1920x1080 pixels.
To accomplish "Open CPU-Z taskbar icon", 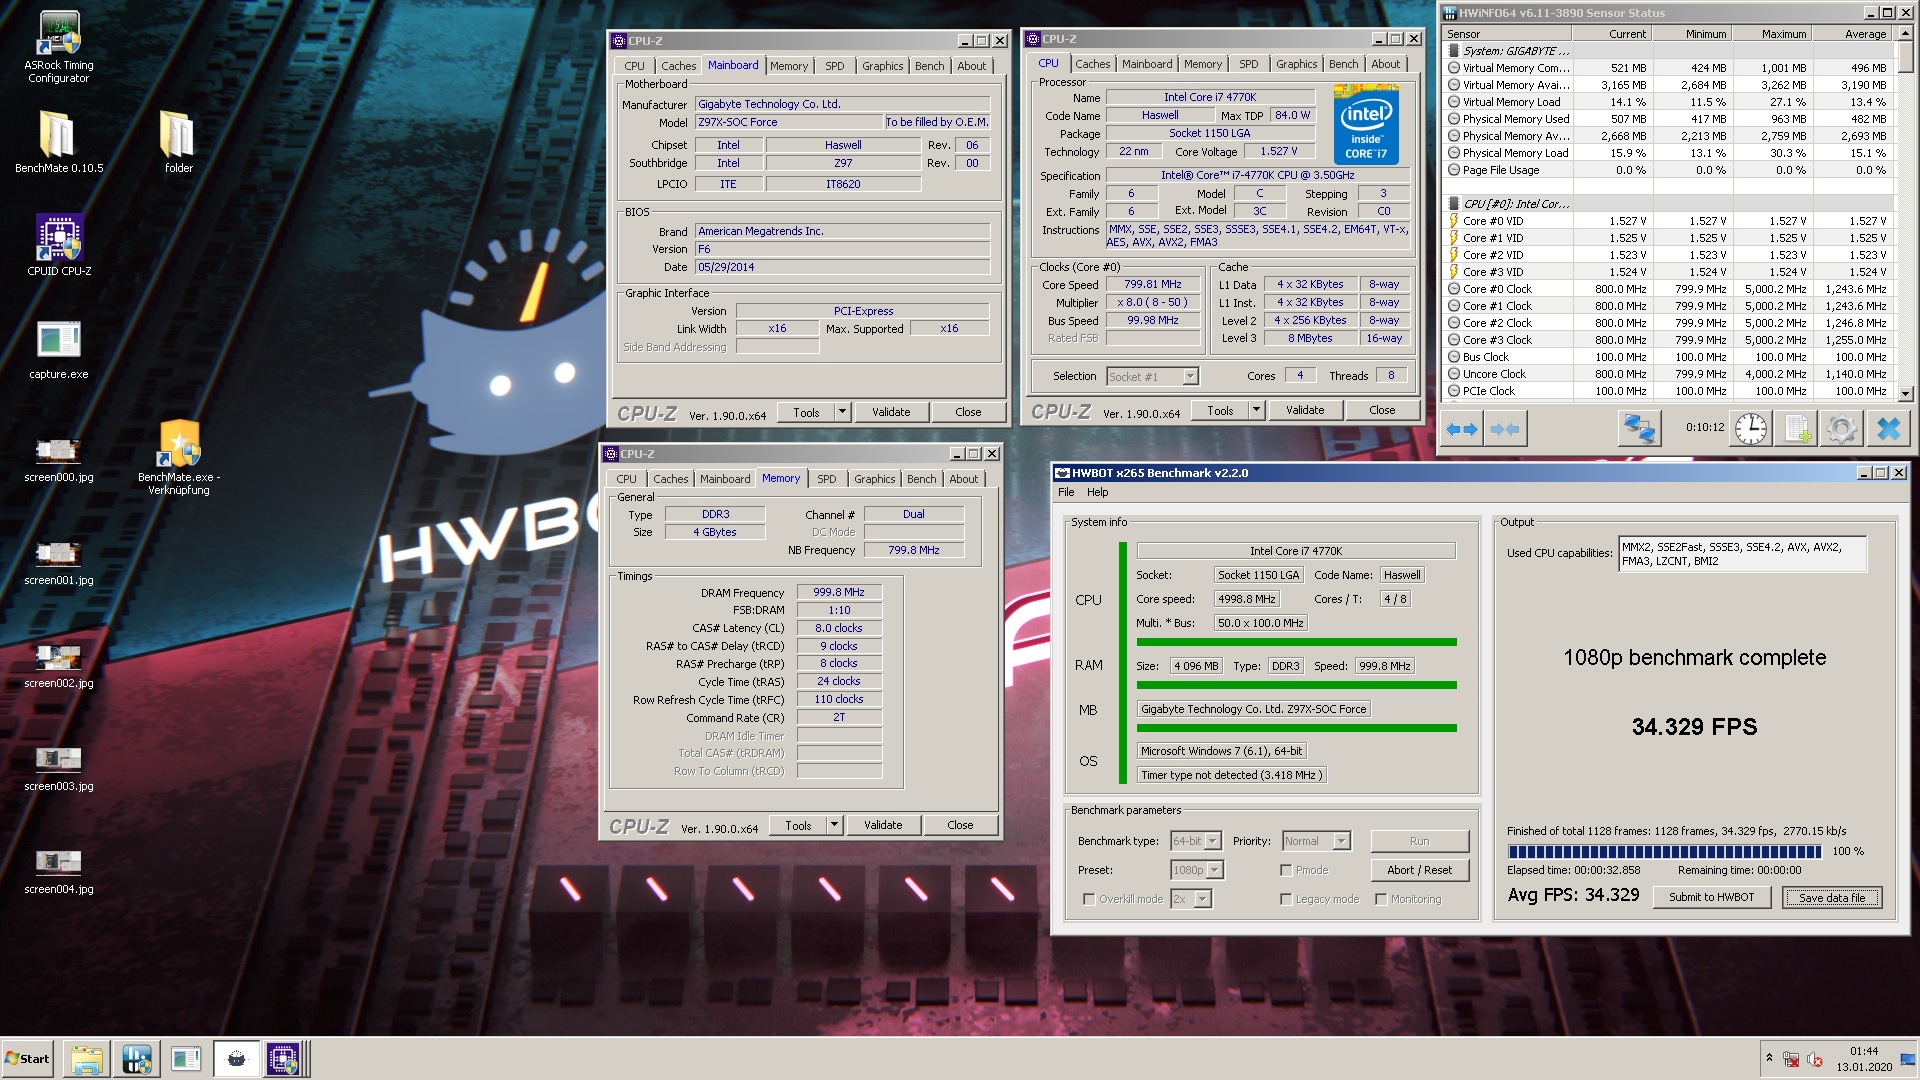I will click(283, 1059).
